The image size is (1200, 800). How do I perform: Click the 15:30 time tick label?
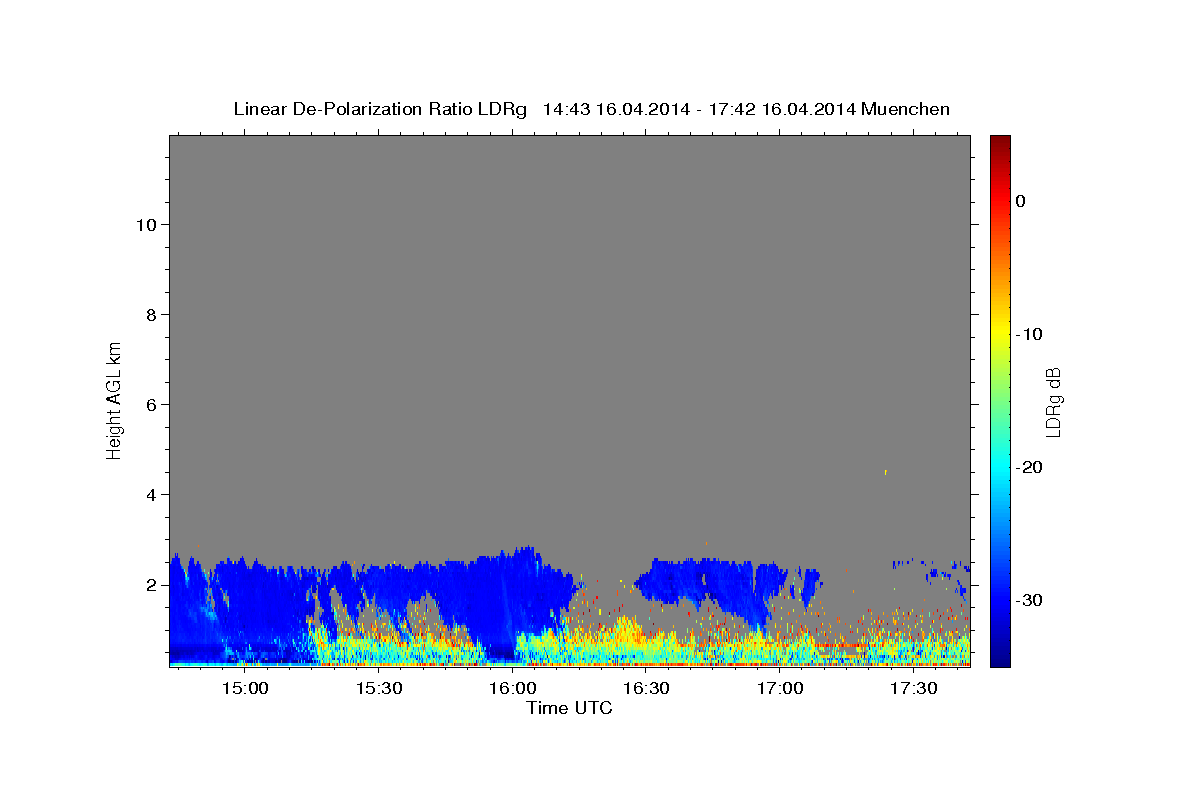pyautogui.click(x=378, y=689)
